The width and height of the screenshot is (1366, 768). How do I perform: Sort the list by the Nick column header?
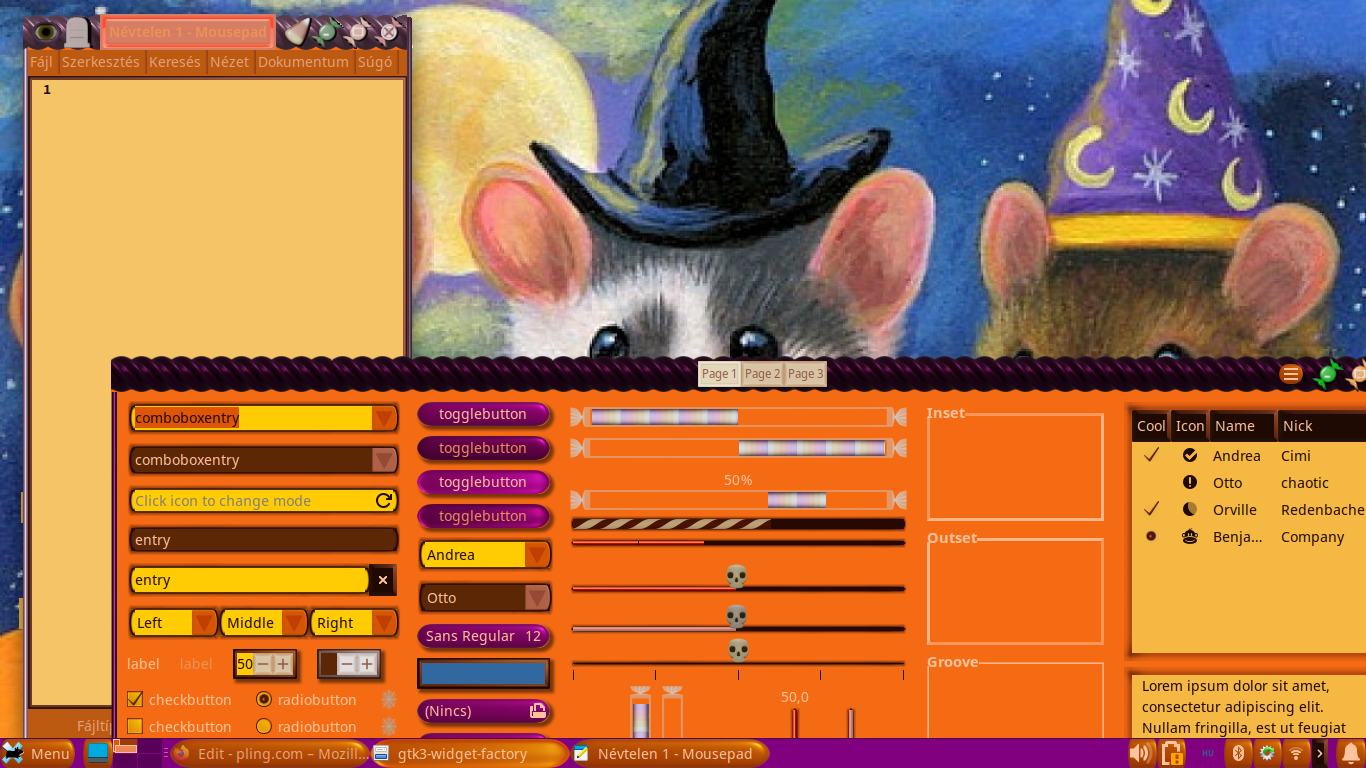[x=1322, y=426]
